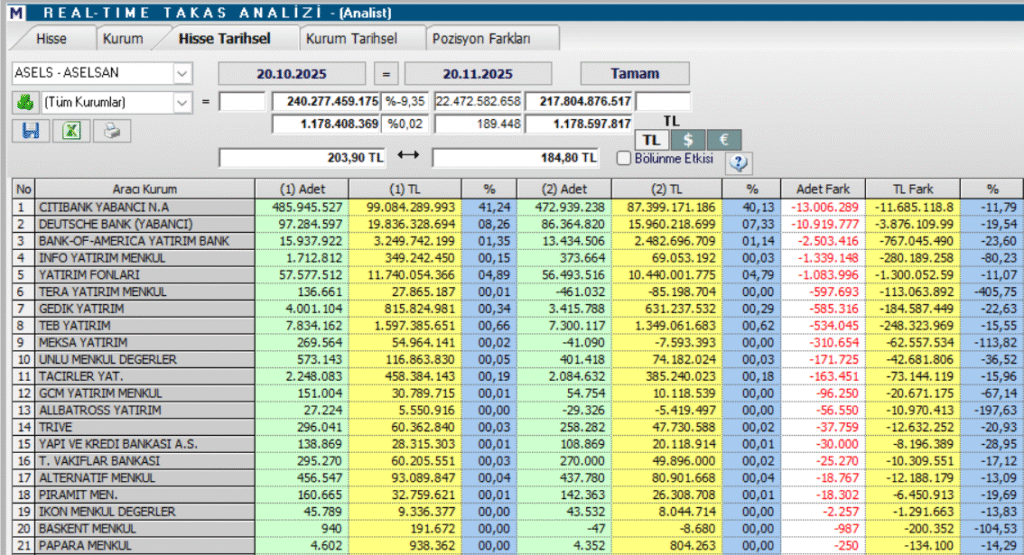Click the end date 20.11.2025 button
This screenshot has width=1024, height=555.
point(477,74)
